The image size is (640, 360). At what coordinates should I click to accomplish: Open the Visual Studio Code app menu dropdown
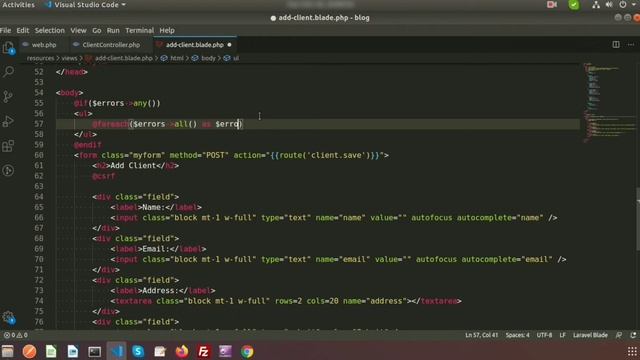(x=86, y=5)
